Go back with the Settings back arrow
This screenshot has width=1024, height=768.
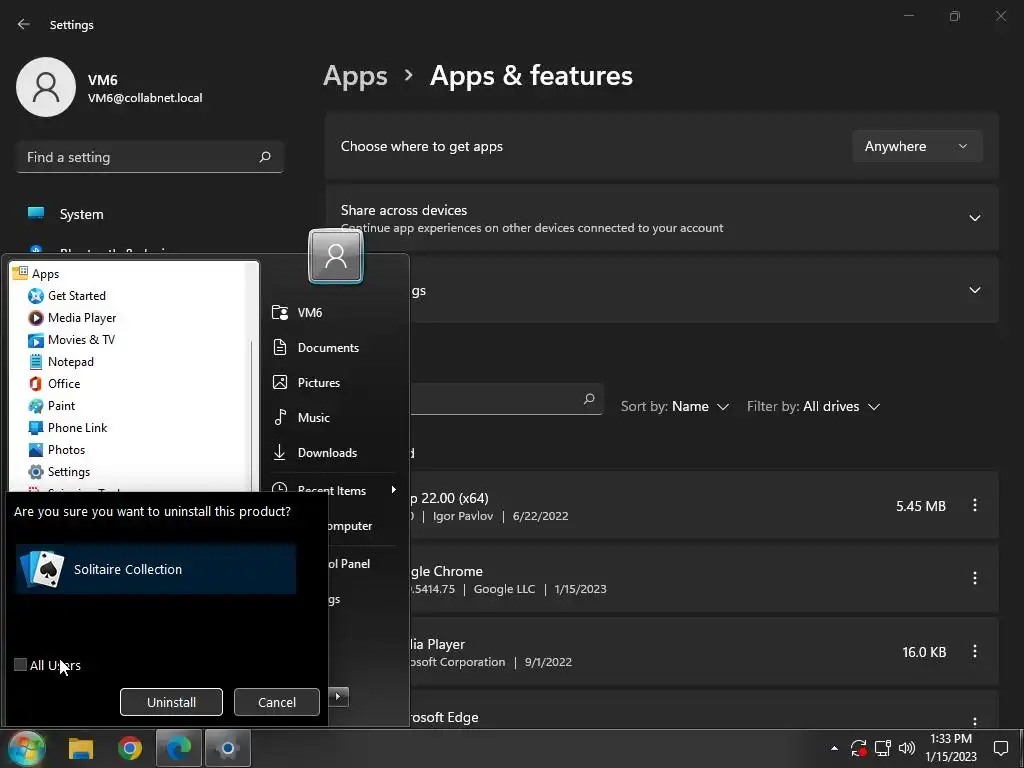[24, 24]
